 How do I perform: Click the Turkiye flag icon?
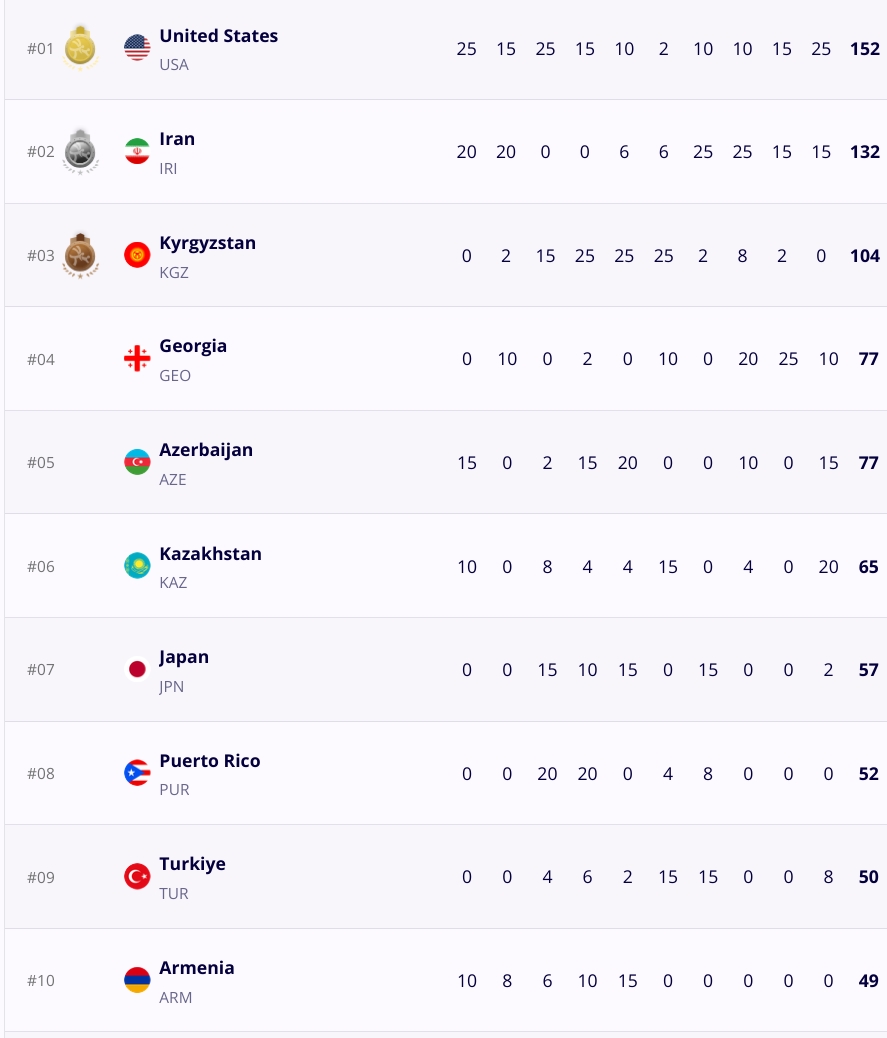(x=137, y=876)
